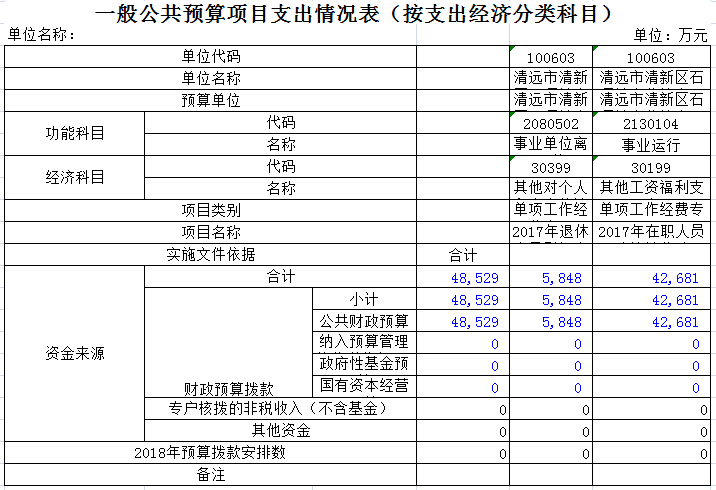This screenshot has height=490, width=716.
Task: Click the 事业运行 name cell
Action: [x=650, y=144]
